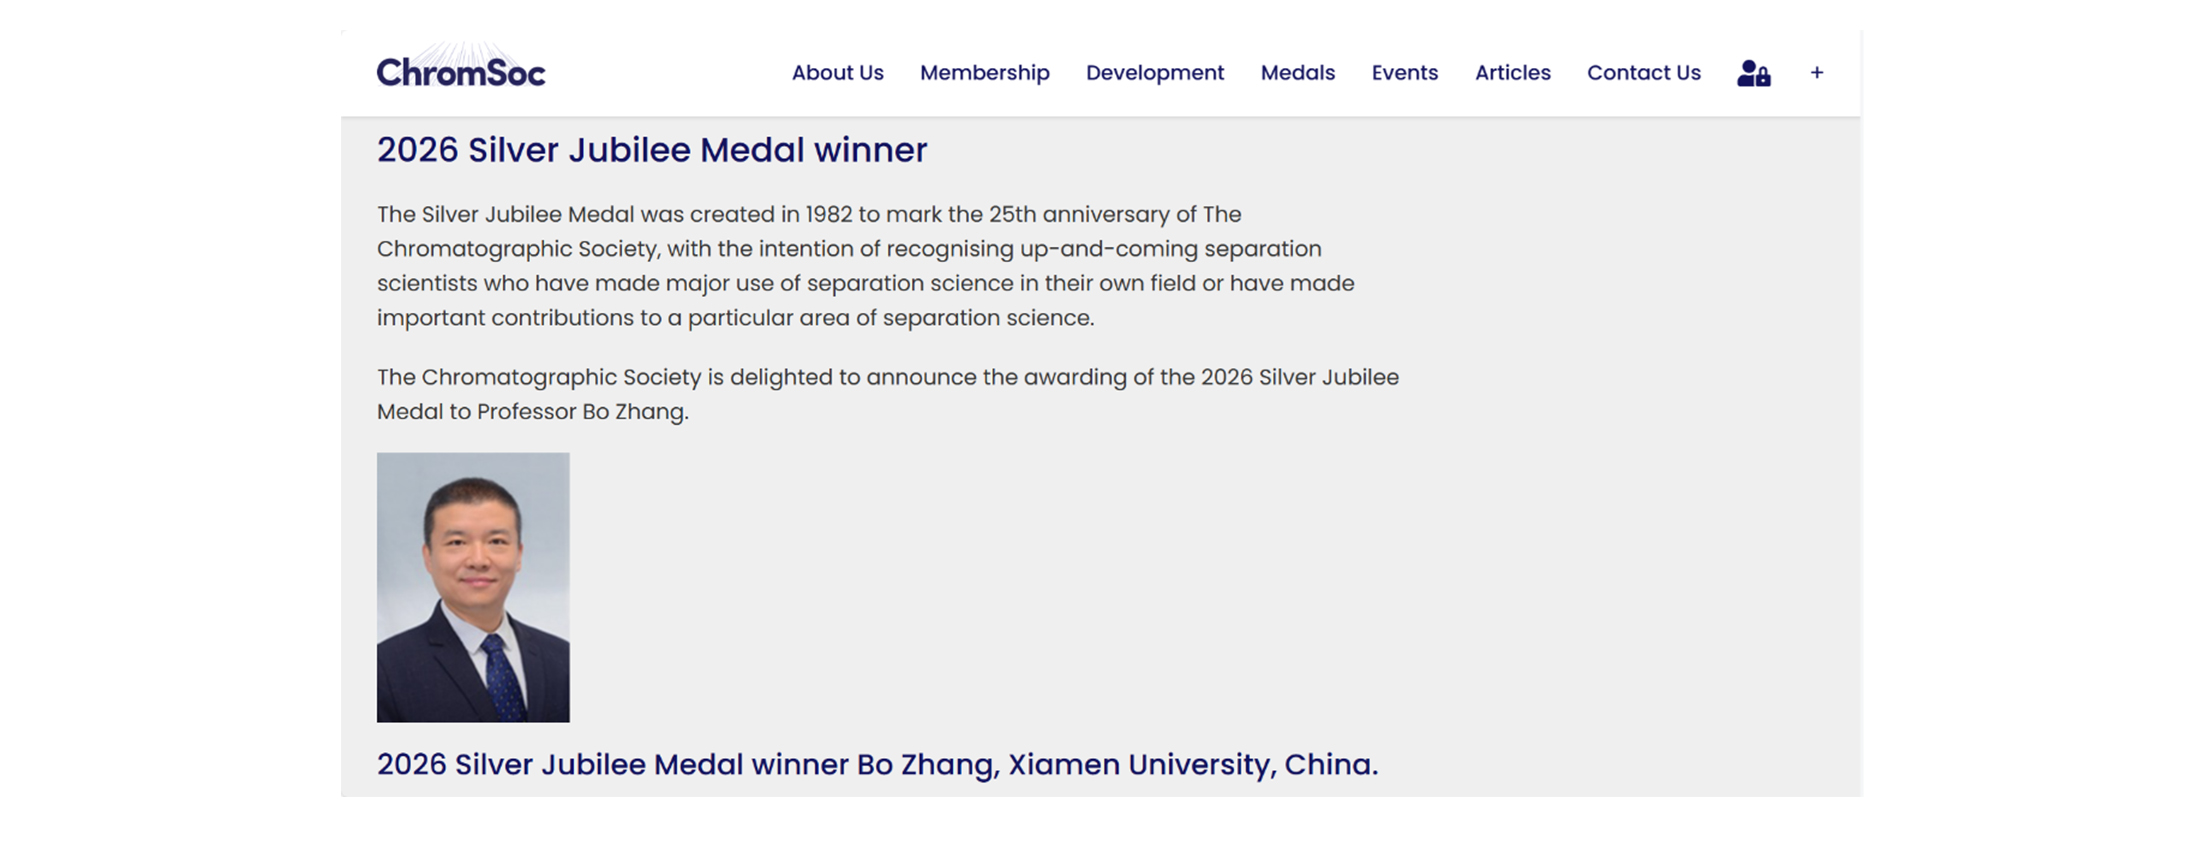
Task: Click the paragraph about the medal's 1982 creation
Action: [x=865, y=266]
